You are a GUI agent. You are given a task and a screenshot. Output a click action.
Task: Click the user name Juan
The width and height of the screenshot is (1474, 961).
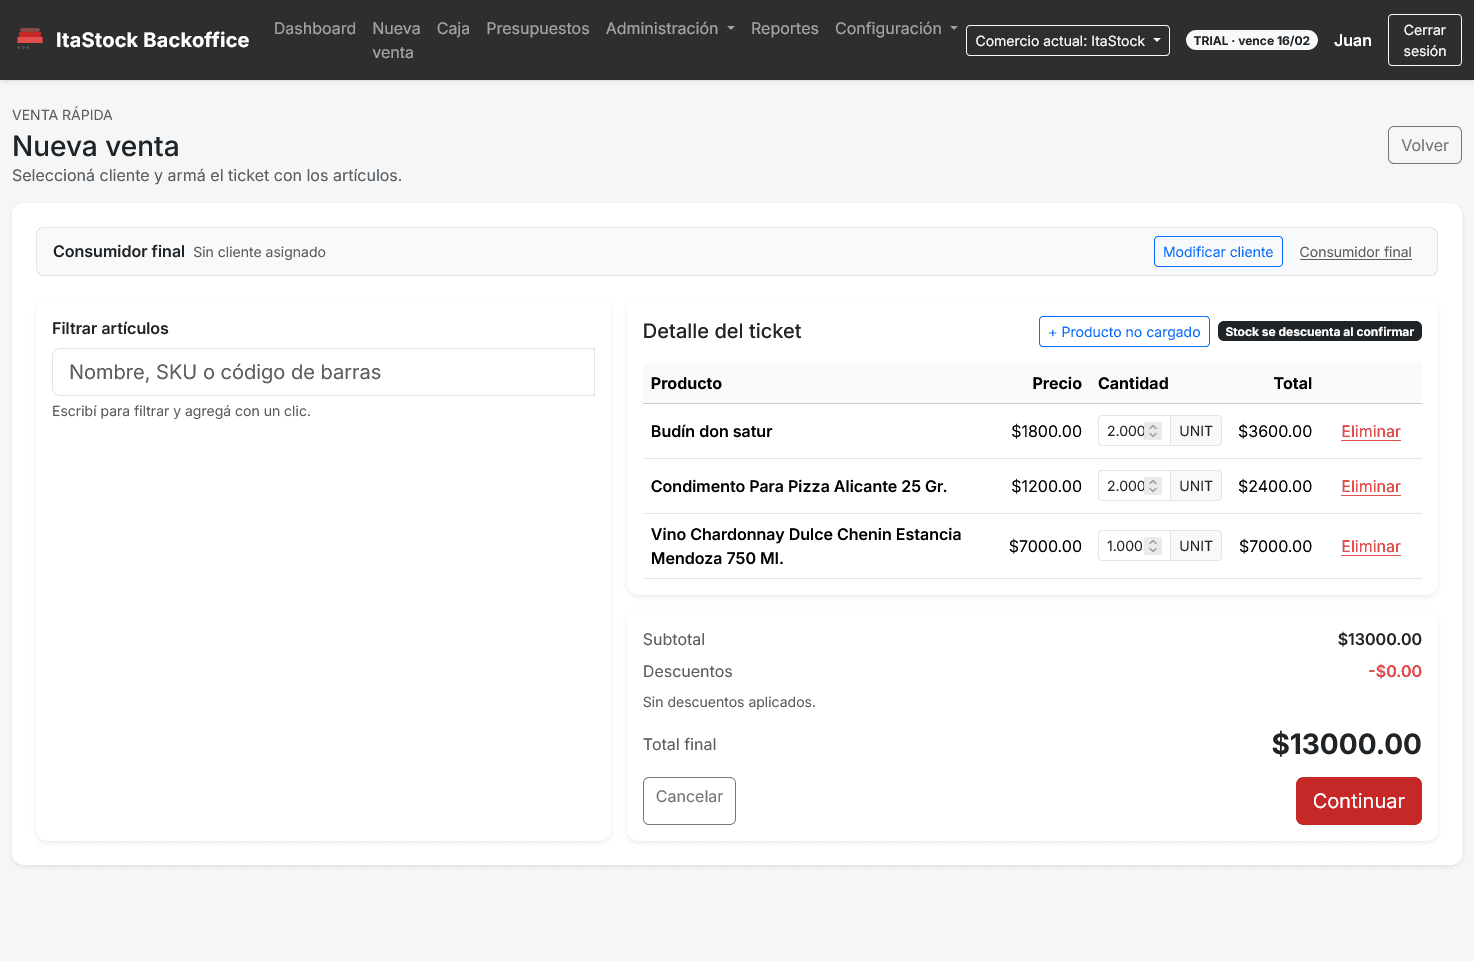[1353, 40]
